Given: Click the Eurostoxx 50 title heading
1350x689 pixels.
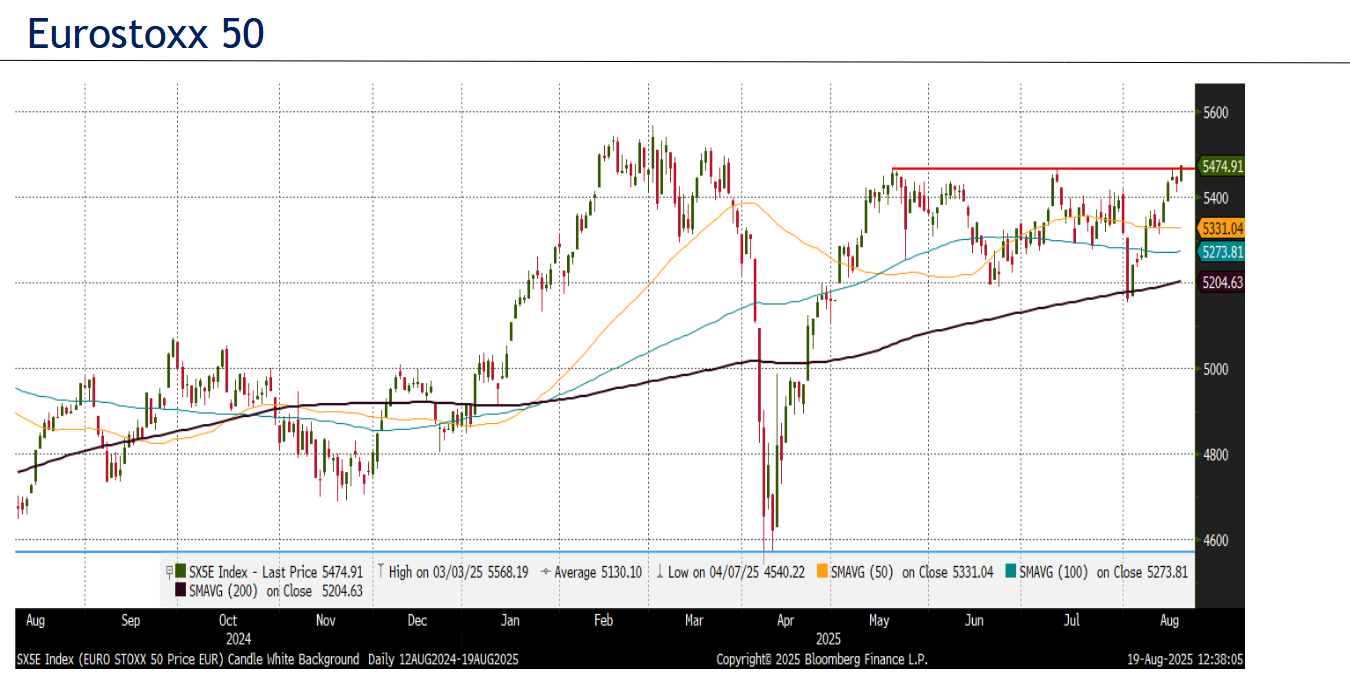Looking at the screenshot, I should (145, 34).
